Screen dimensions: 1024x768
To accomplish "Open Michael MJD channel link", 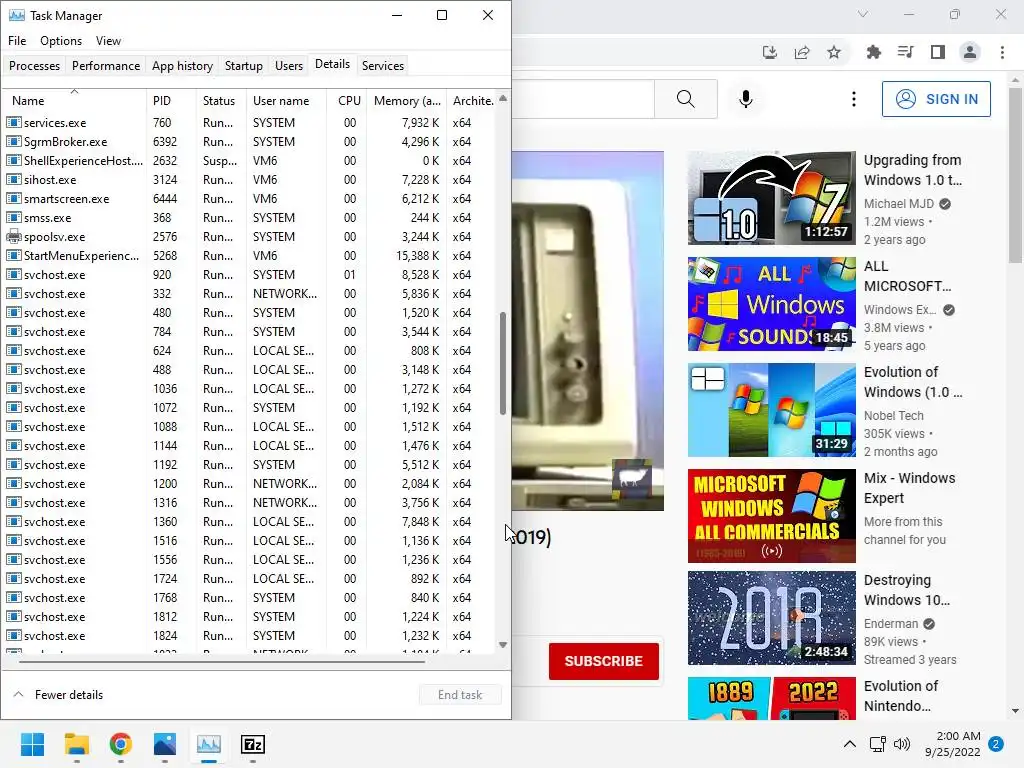I will (x=899, y=204).
